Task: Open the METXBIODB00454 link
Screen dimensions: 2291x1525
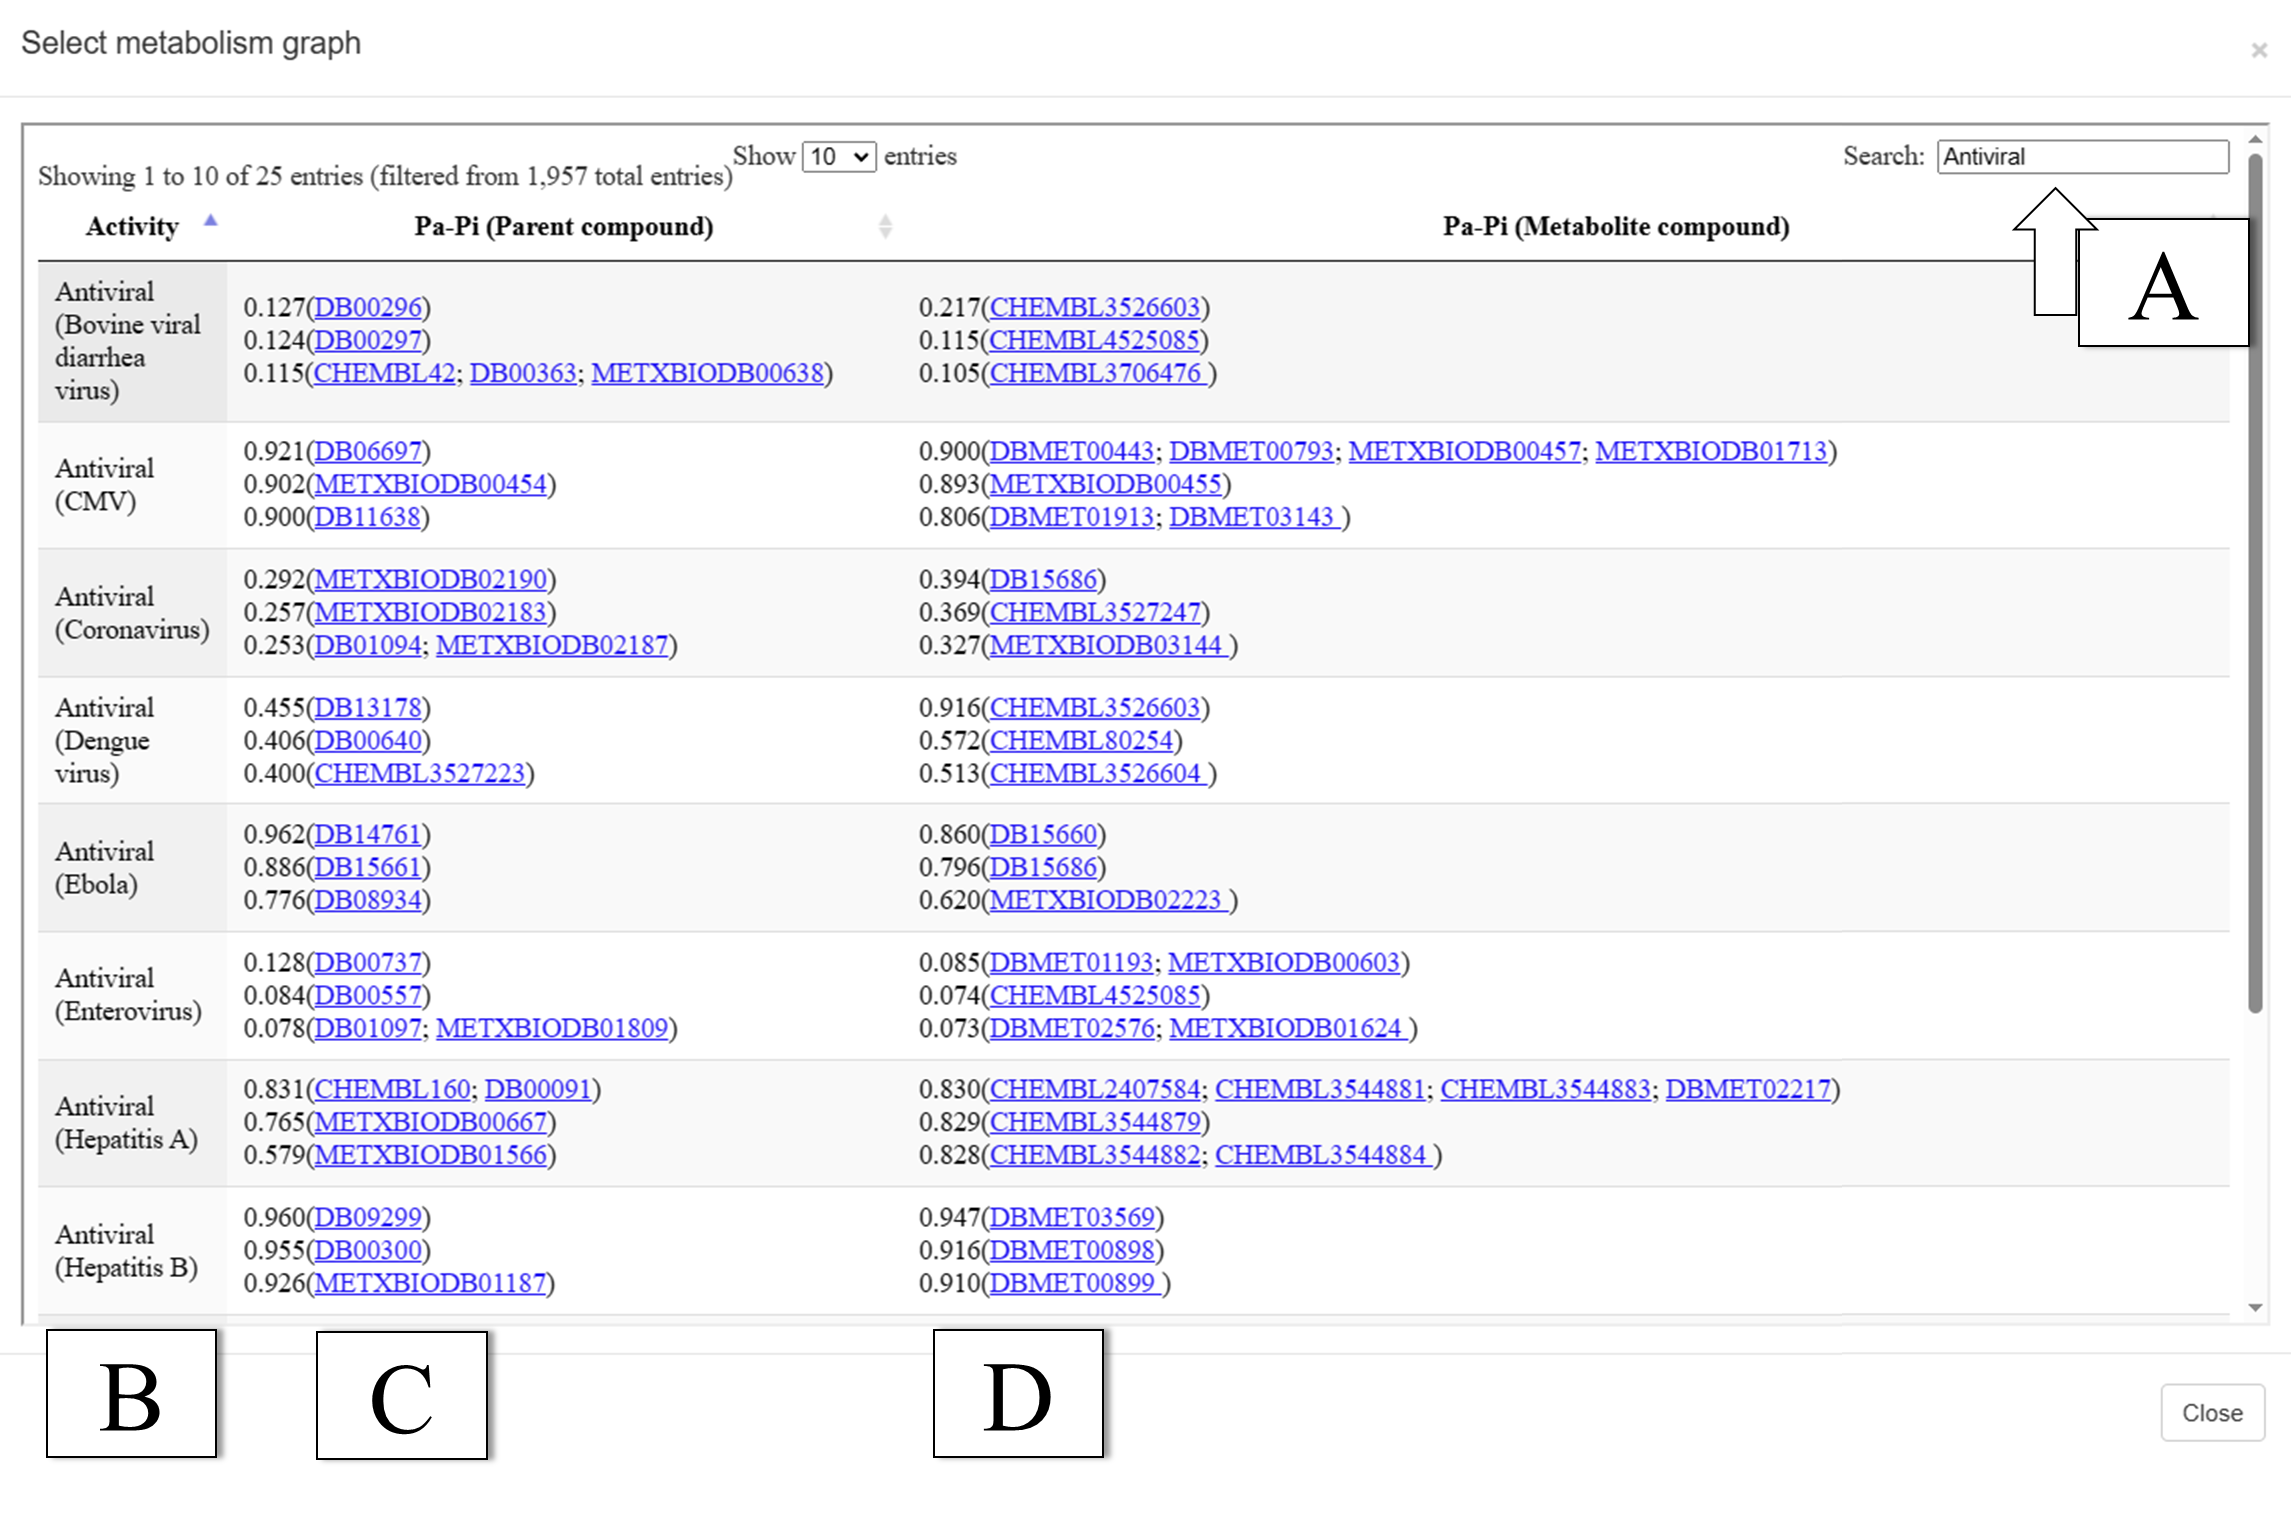Action: pyautogui.click(x=431, y=484)
